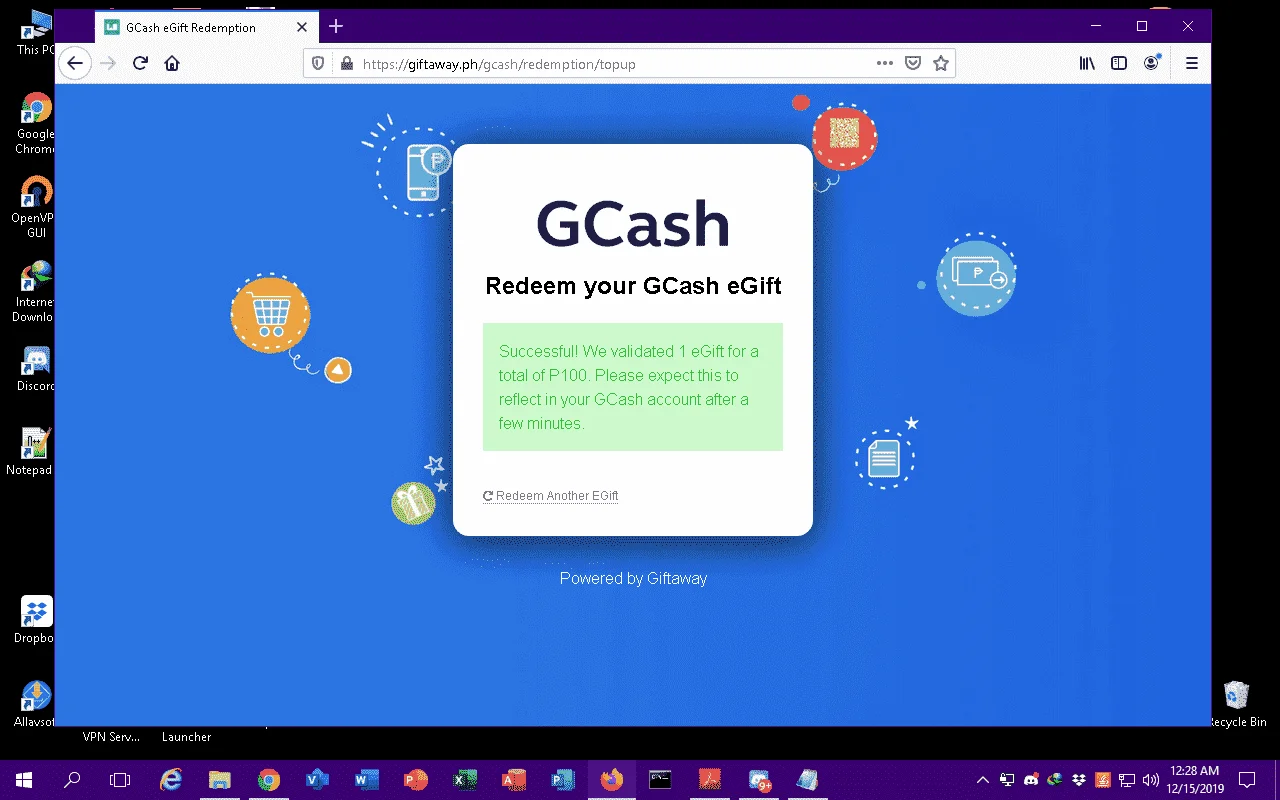Open the Recycle Bin on the desktop
1280x800 pixels.
coord(1237,704)
